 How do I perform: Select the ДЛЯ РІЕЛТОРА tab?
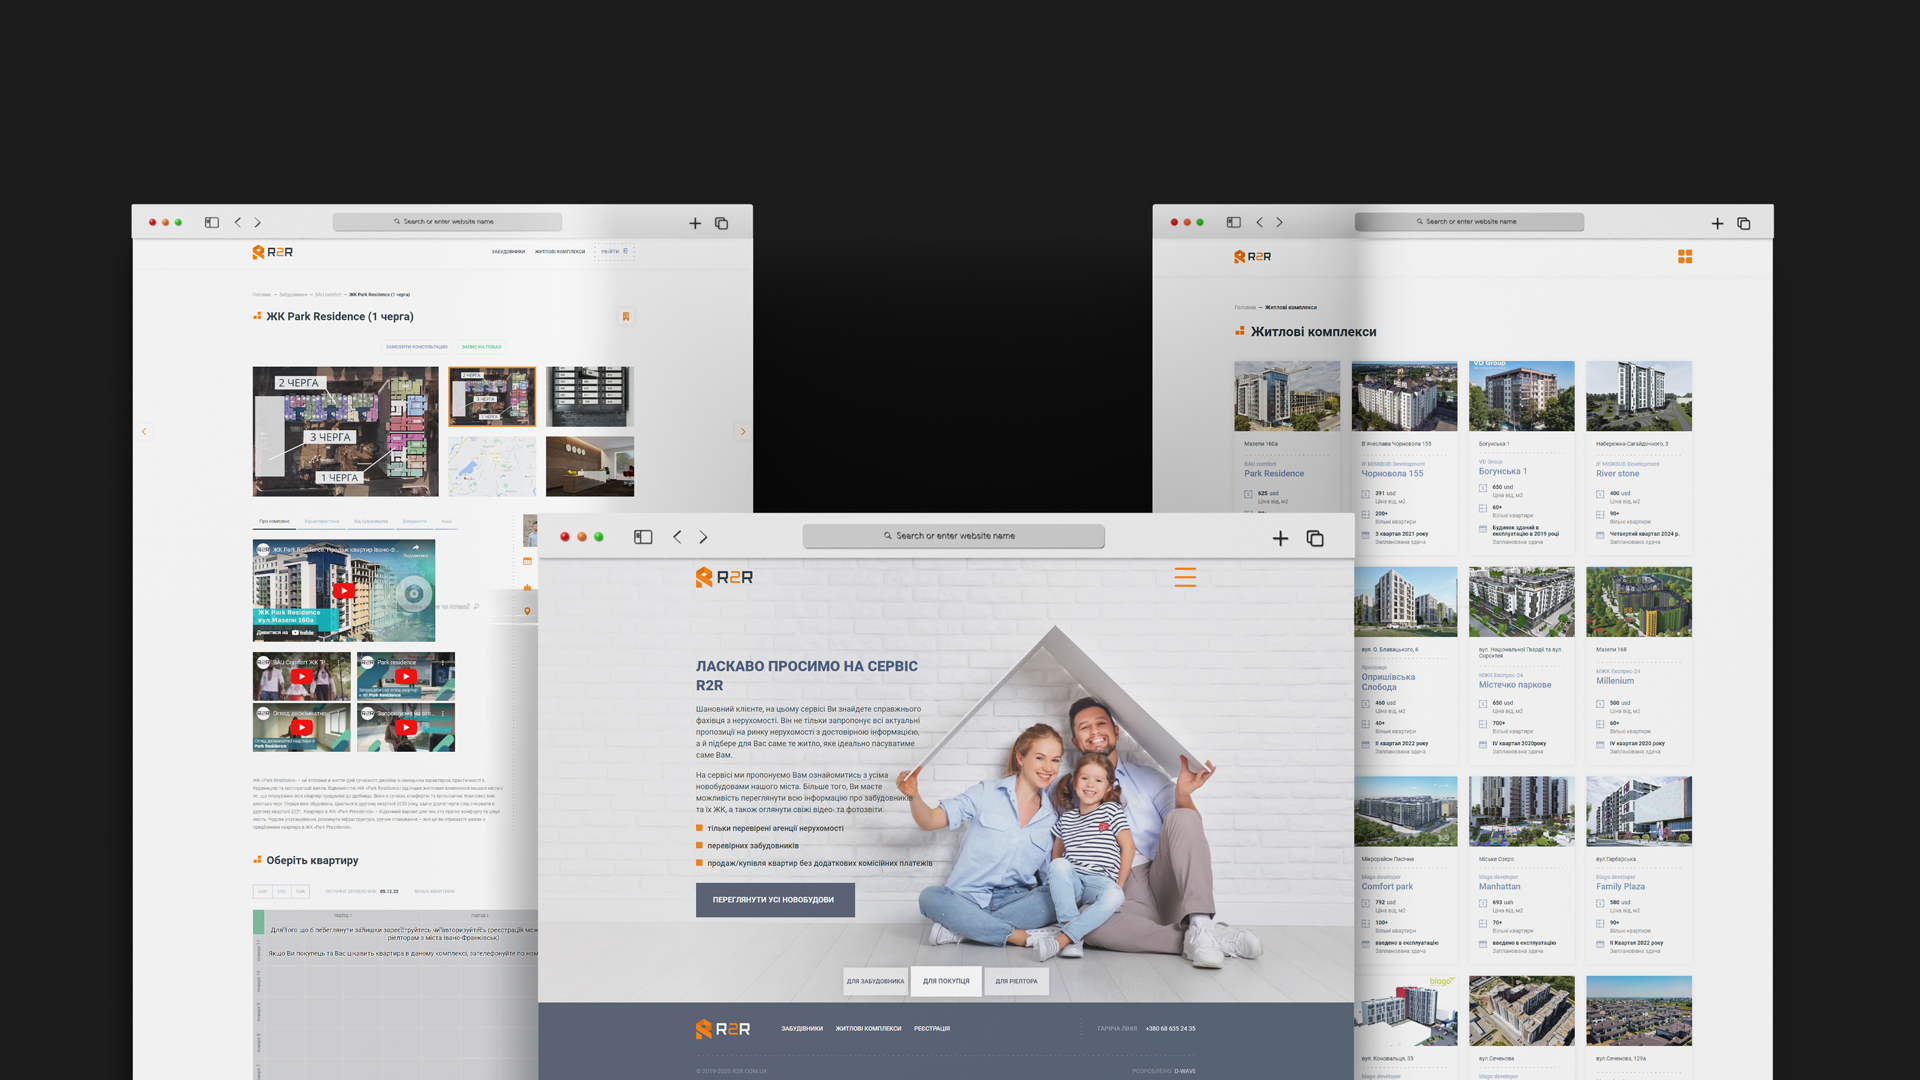(x=1016, y=981)
